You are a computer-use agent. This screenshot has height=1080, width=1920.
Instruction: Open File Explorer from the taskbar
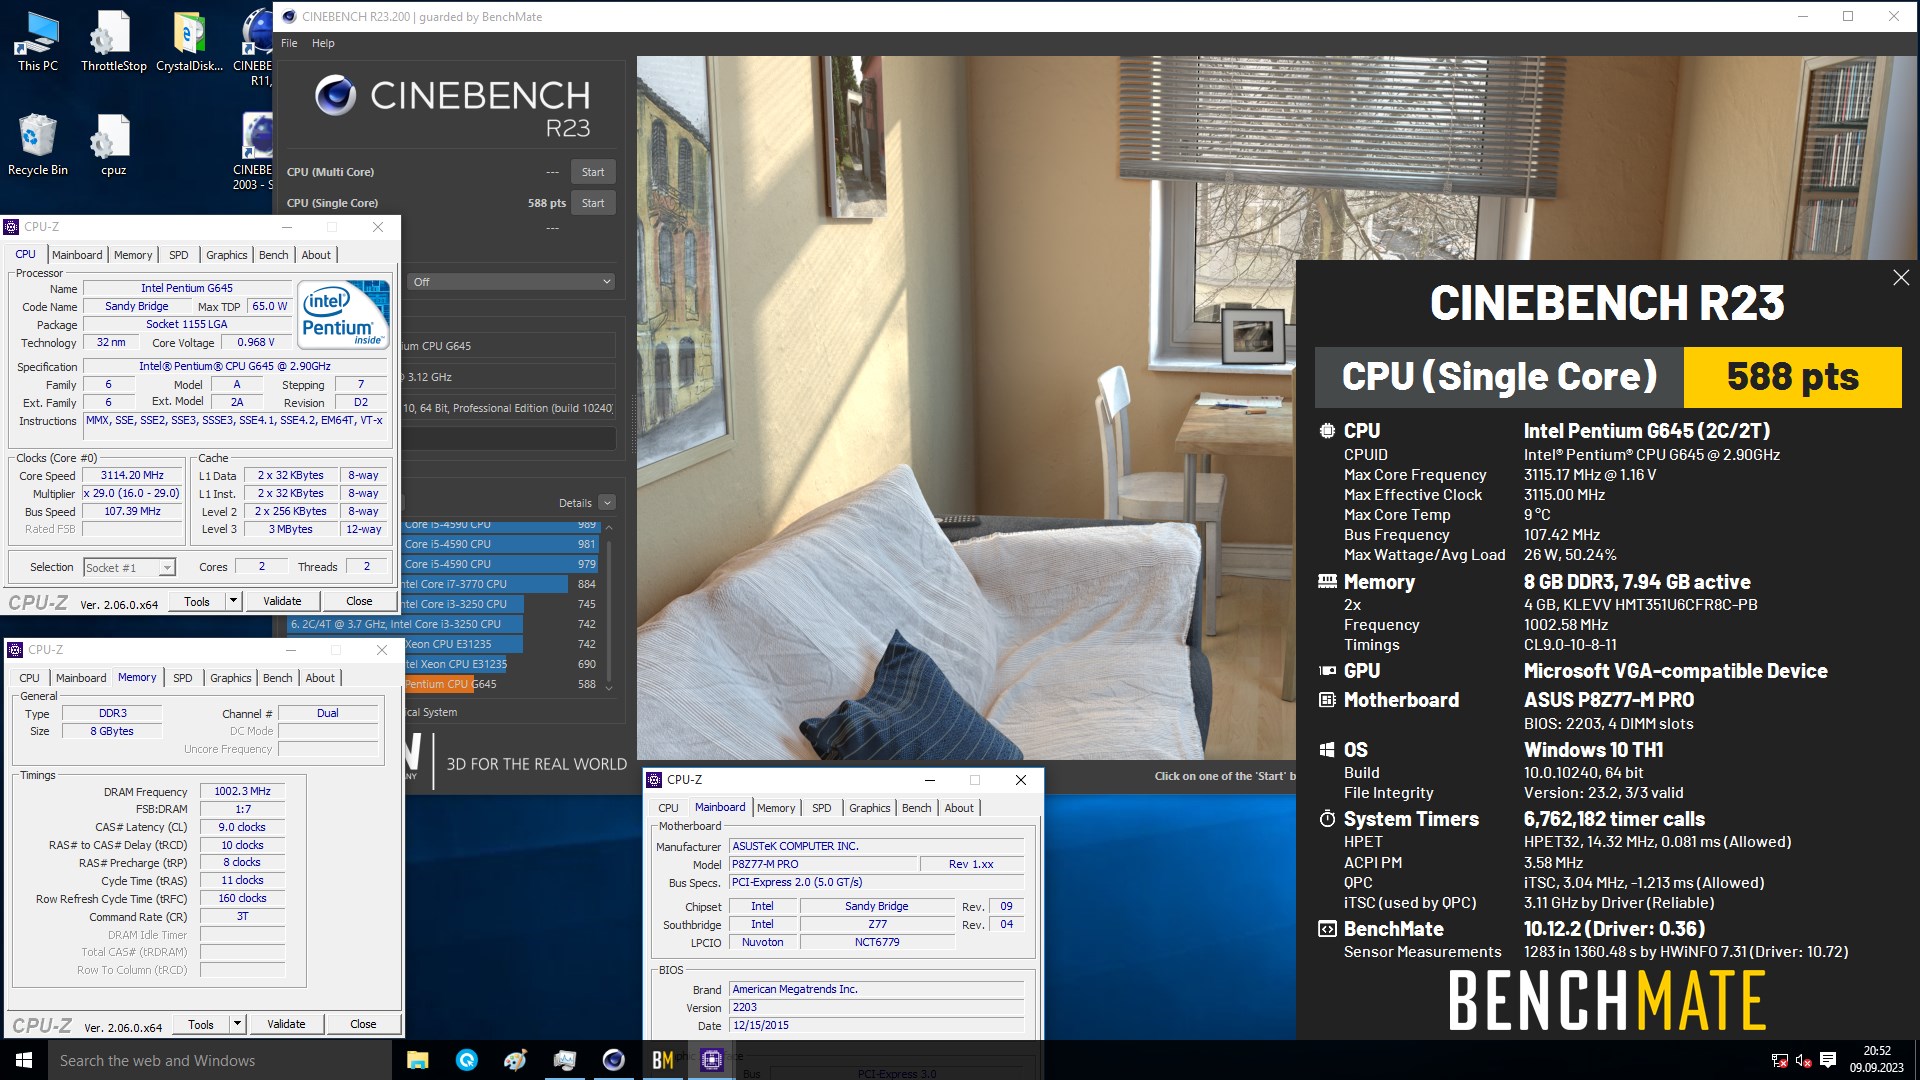418,1060
